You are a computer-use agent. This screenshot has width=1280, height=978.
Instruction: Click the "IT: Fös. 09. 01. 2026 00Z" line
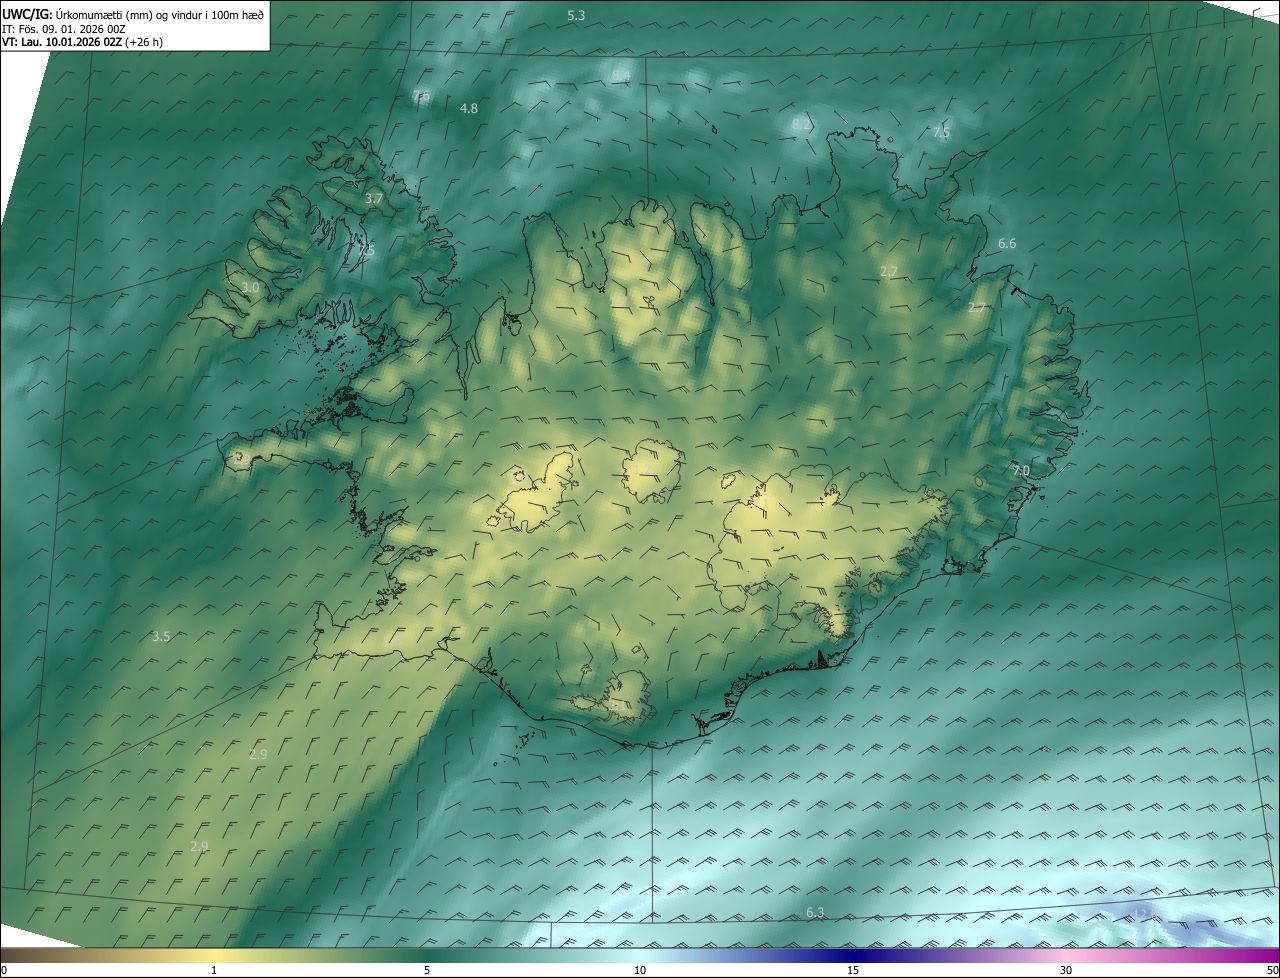click(64, 28)
